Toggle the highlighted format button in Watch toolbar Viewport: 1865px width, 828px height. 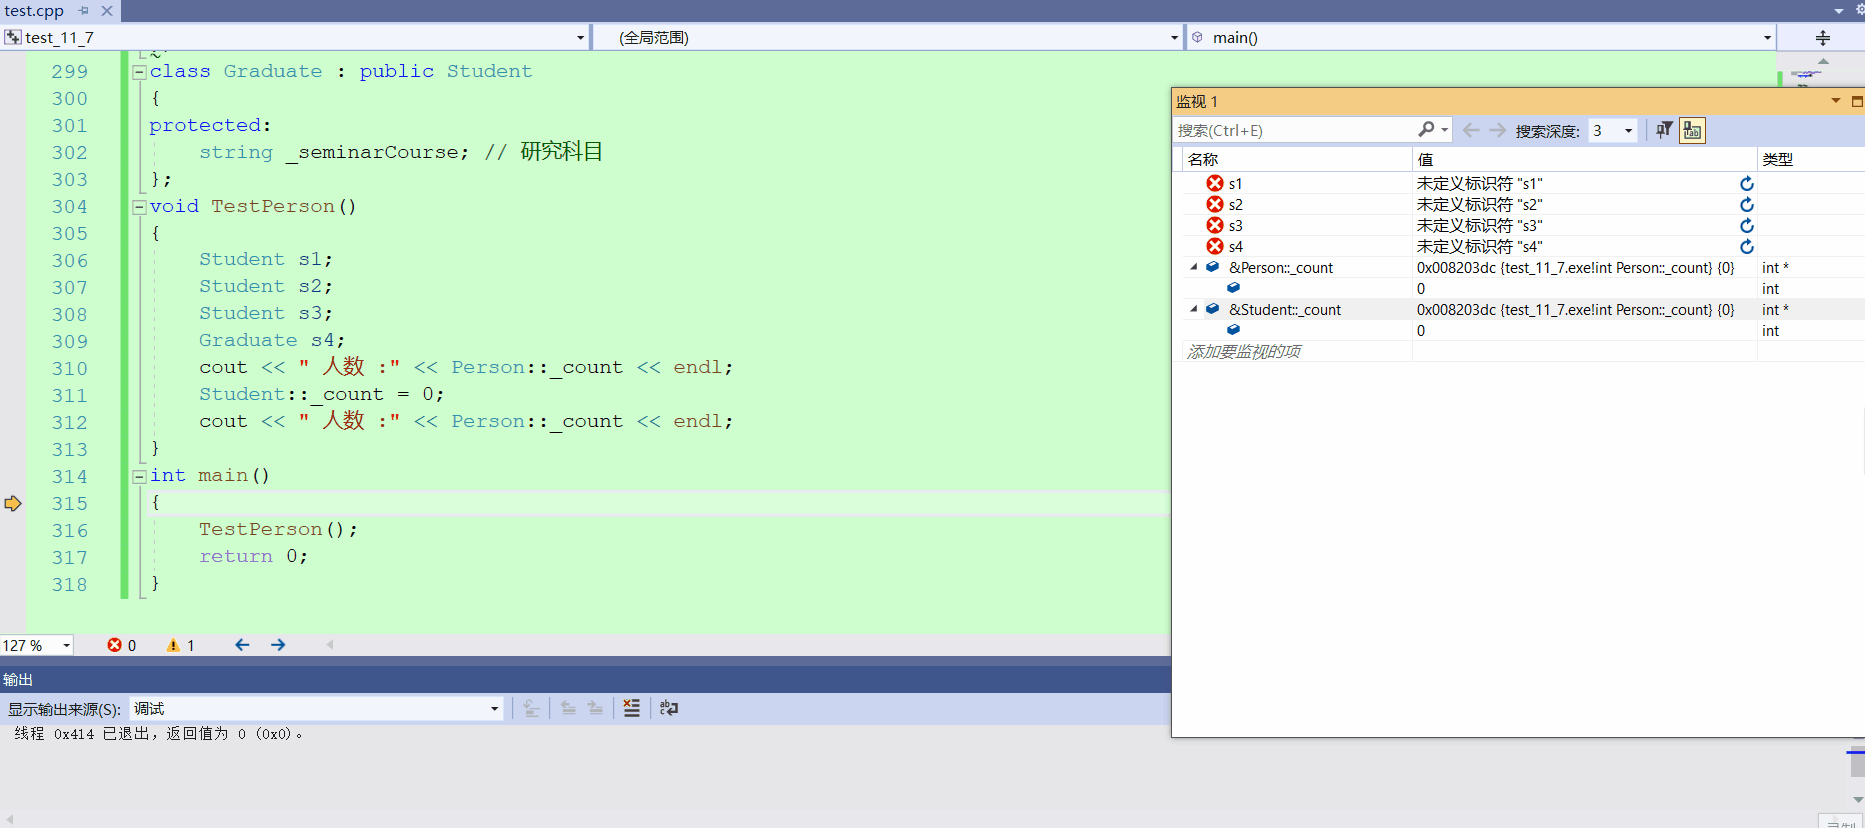[x=1692, y=130]
